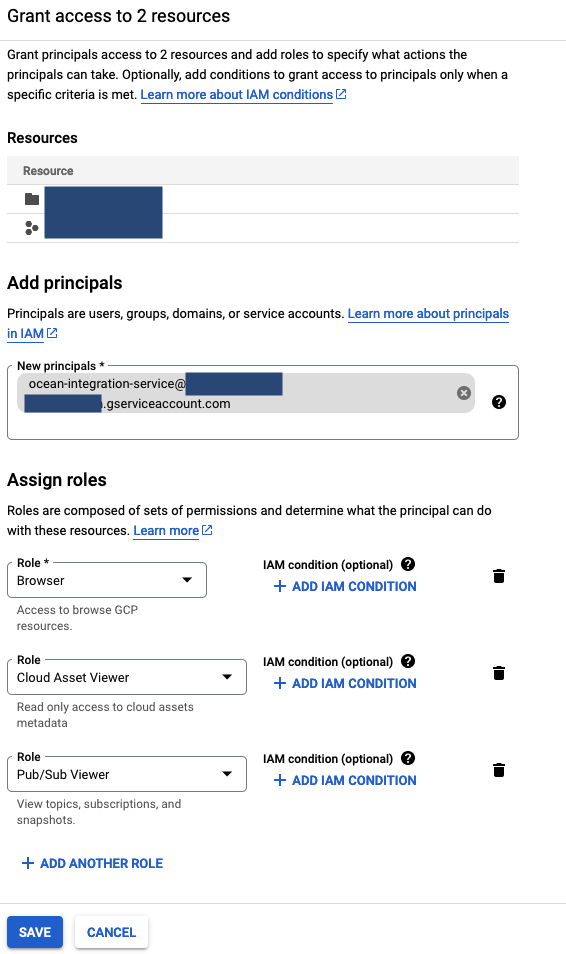Add another role
Image resolution: width=566 pixels, height=954 pixels.
pyautogui.click(x=92, y=863)
